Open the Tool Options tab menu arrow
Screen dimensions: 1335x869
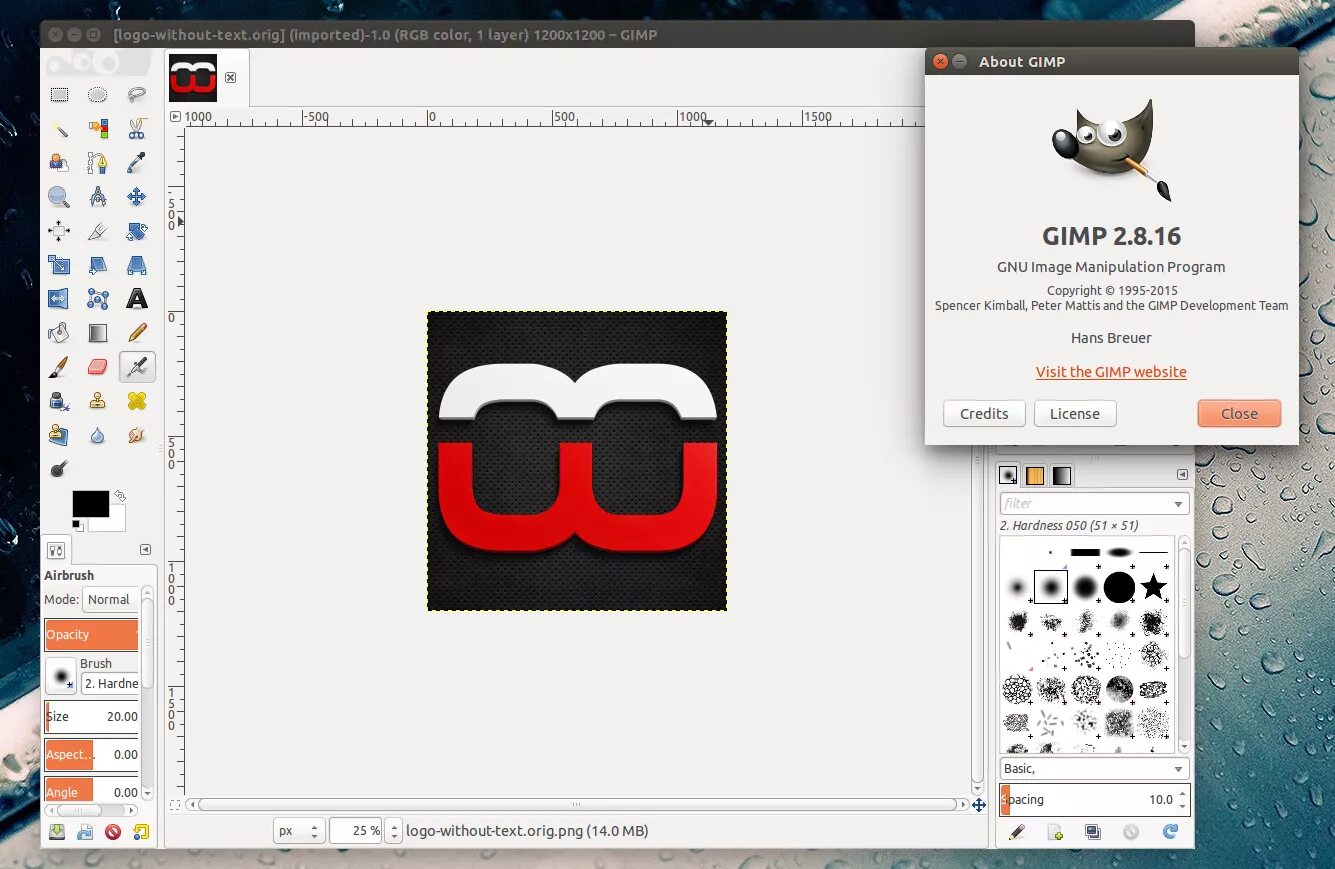point(145,549)
